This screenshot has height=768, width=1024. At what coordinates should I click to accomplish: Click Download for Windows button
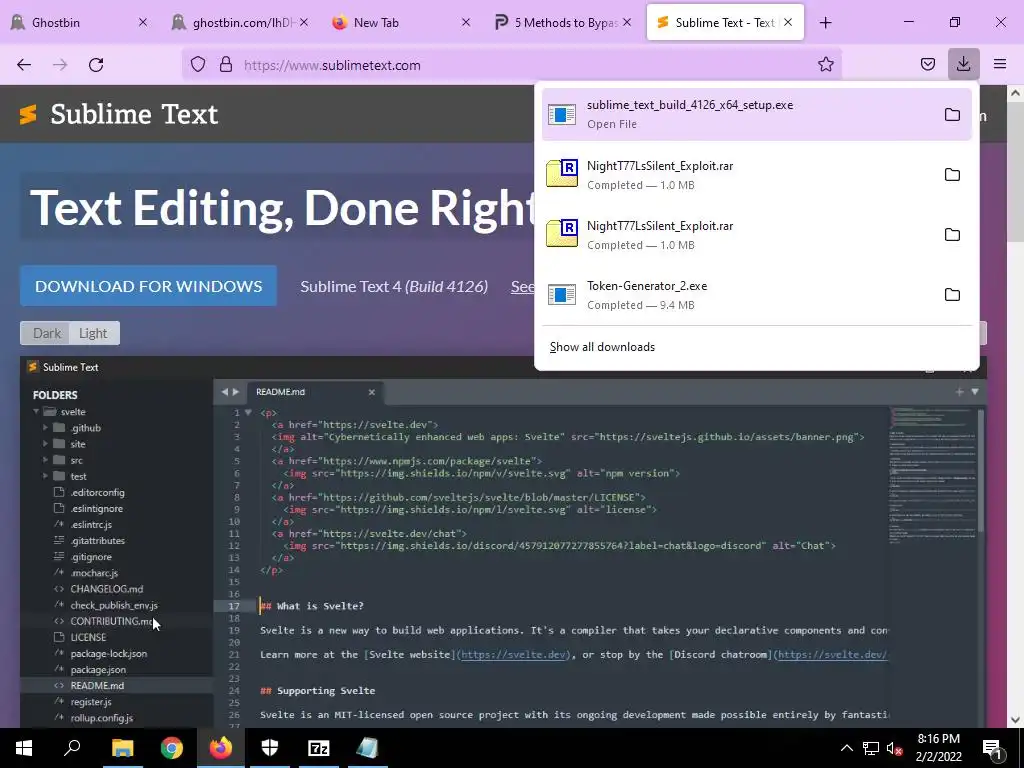[x=148, y=286]
